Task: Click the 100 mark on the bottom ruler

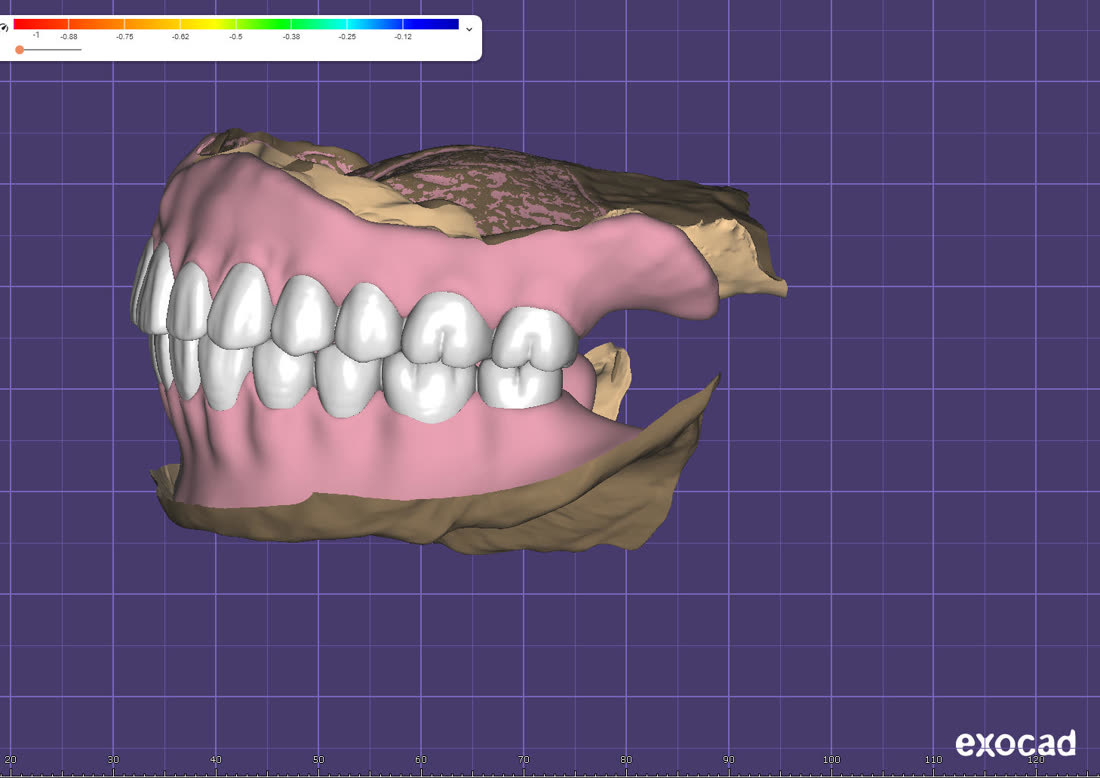Action: click(831, 760)
